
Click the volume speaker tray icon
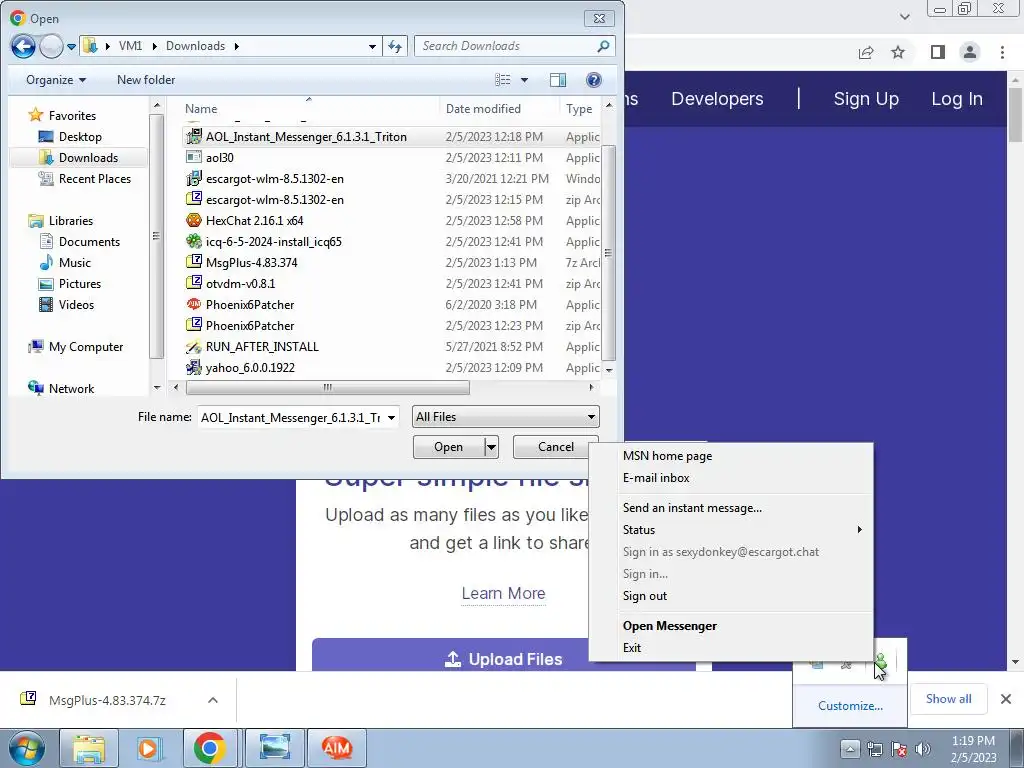[x=923, y=749]
